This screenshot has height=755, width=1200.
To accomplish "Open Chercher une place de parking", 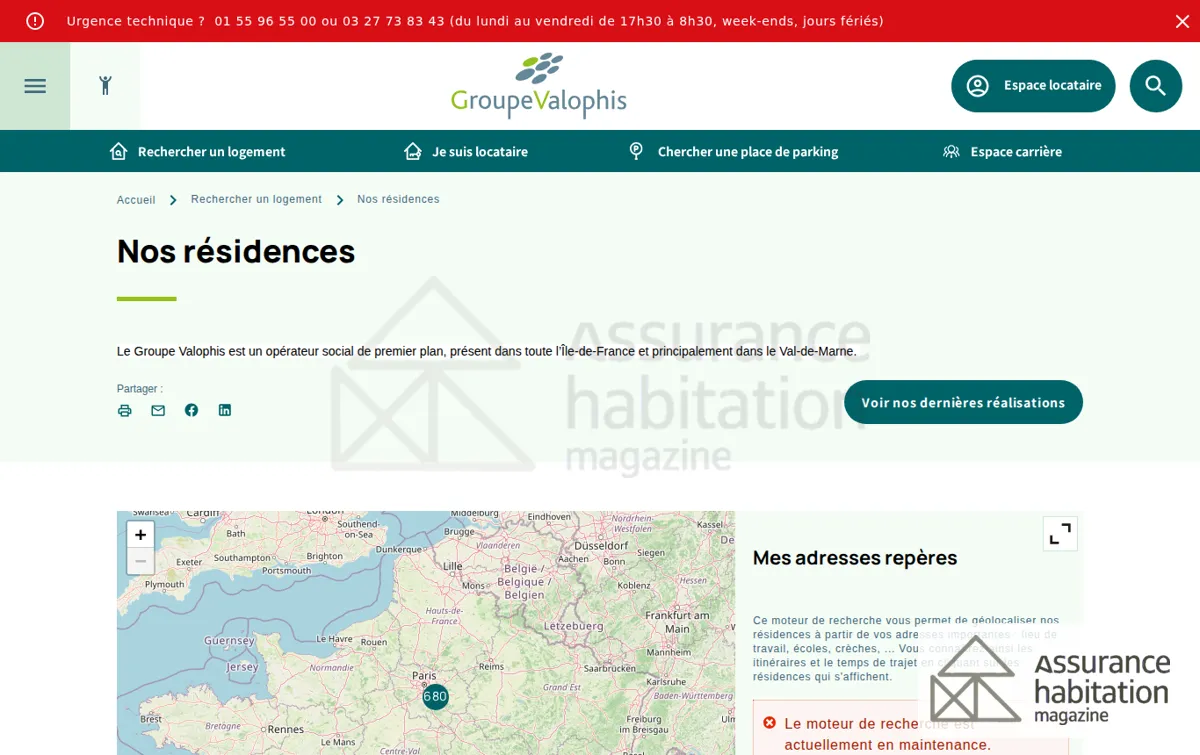I will (x=733, y=151).
